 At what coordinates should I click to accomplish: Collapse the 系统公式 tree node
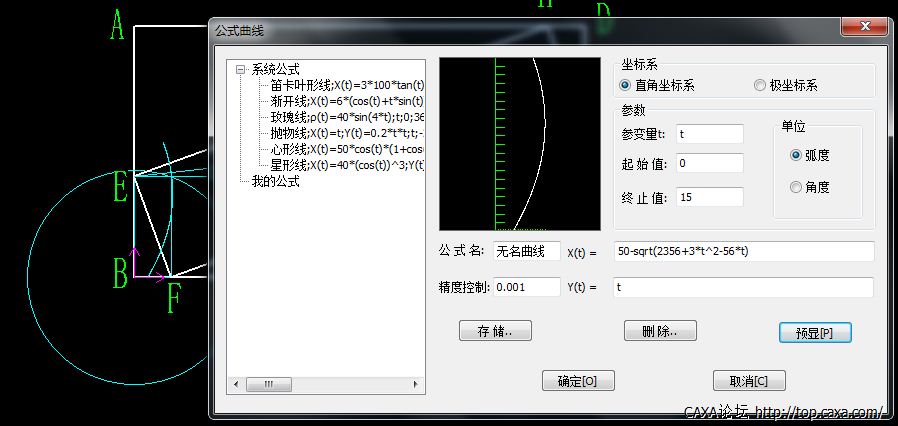click(x=240, y=70)
